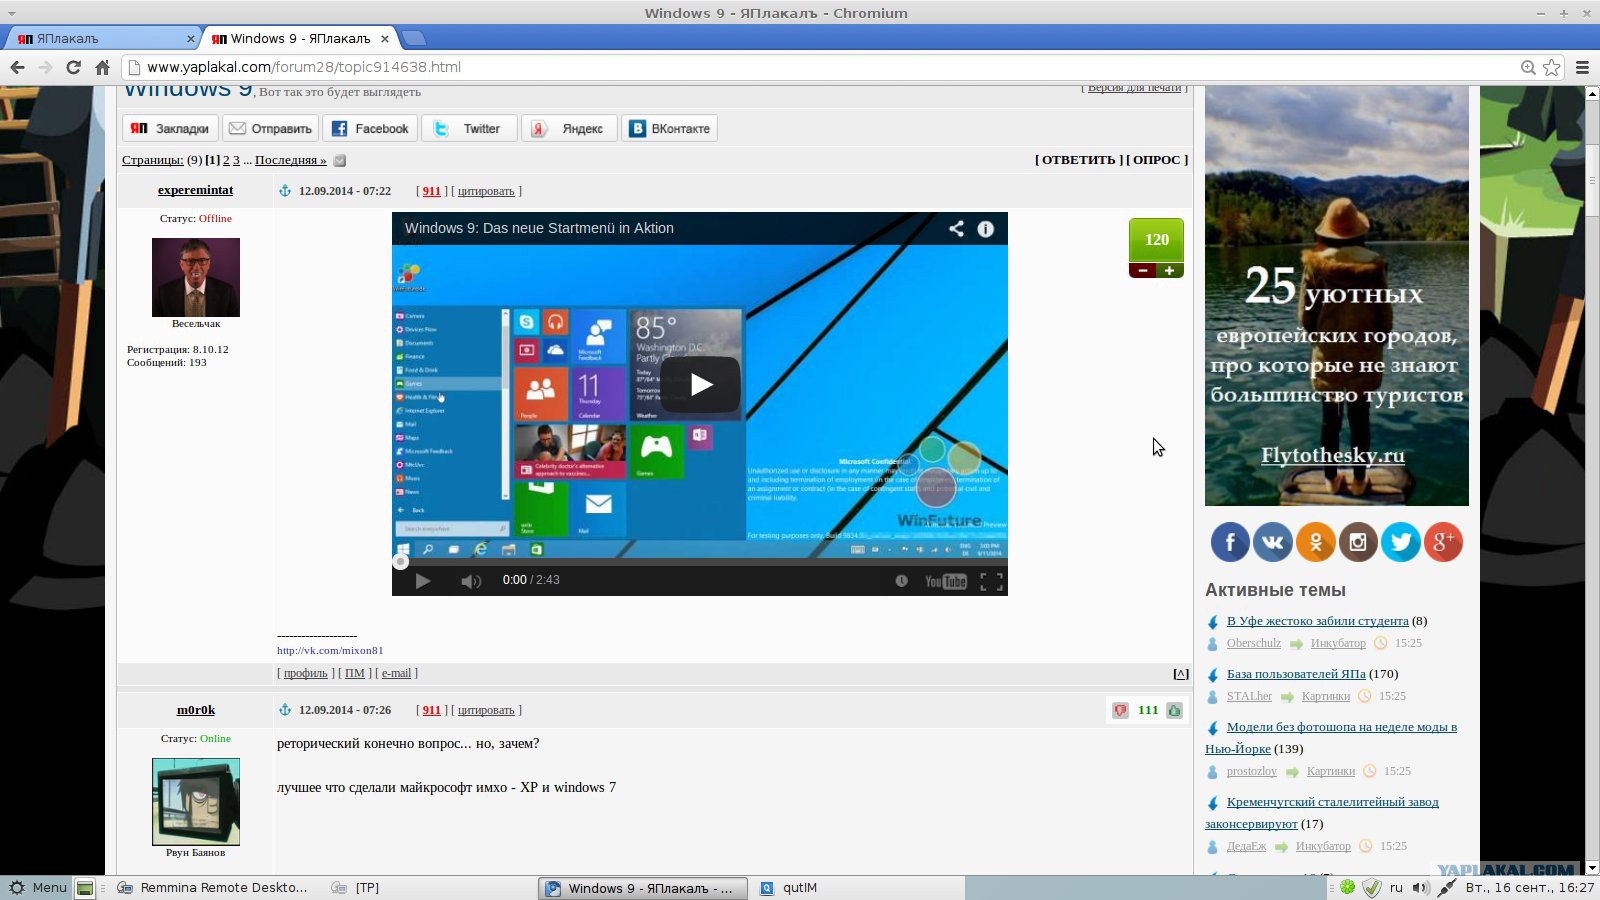1600x900 pixels.
Task: Open the Twitter round social icon
Action: point(1401,542)
